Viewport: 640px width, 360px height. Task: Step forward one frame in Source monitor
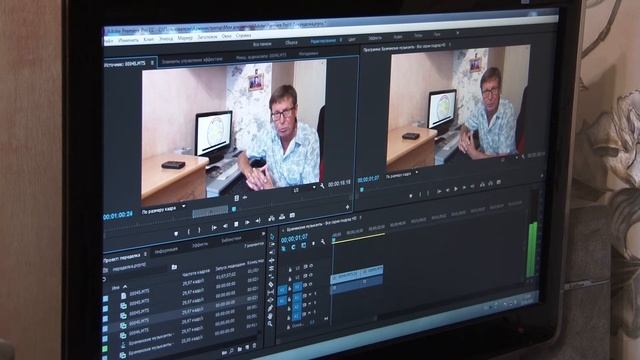click(x=247, y=223)
